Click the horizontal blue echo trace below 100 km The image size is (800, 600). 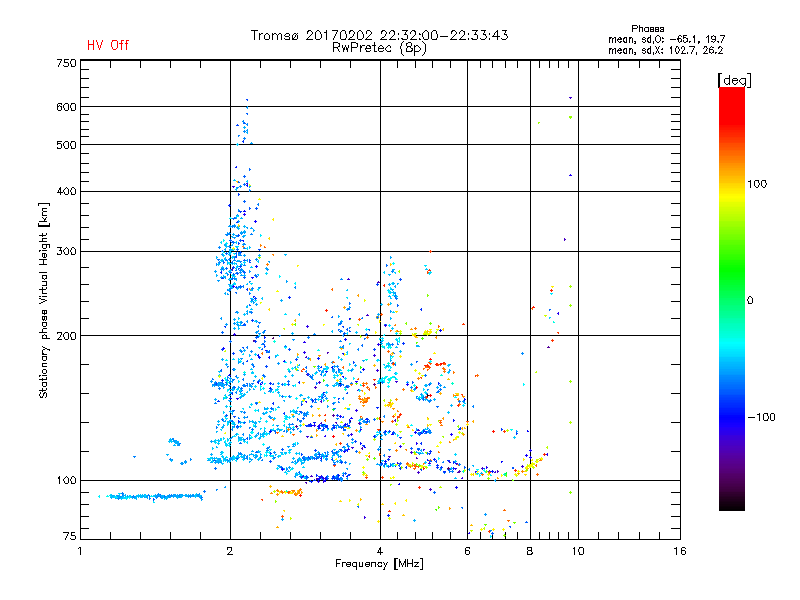(153, 496)
